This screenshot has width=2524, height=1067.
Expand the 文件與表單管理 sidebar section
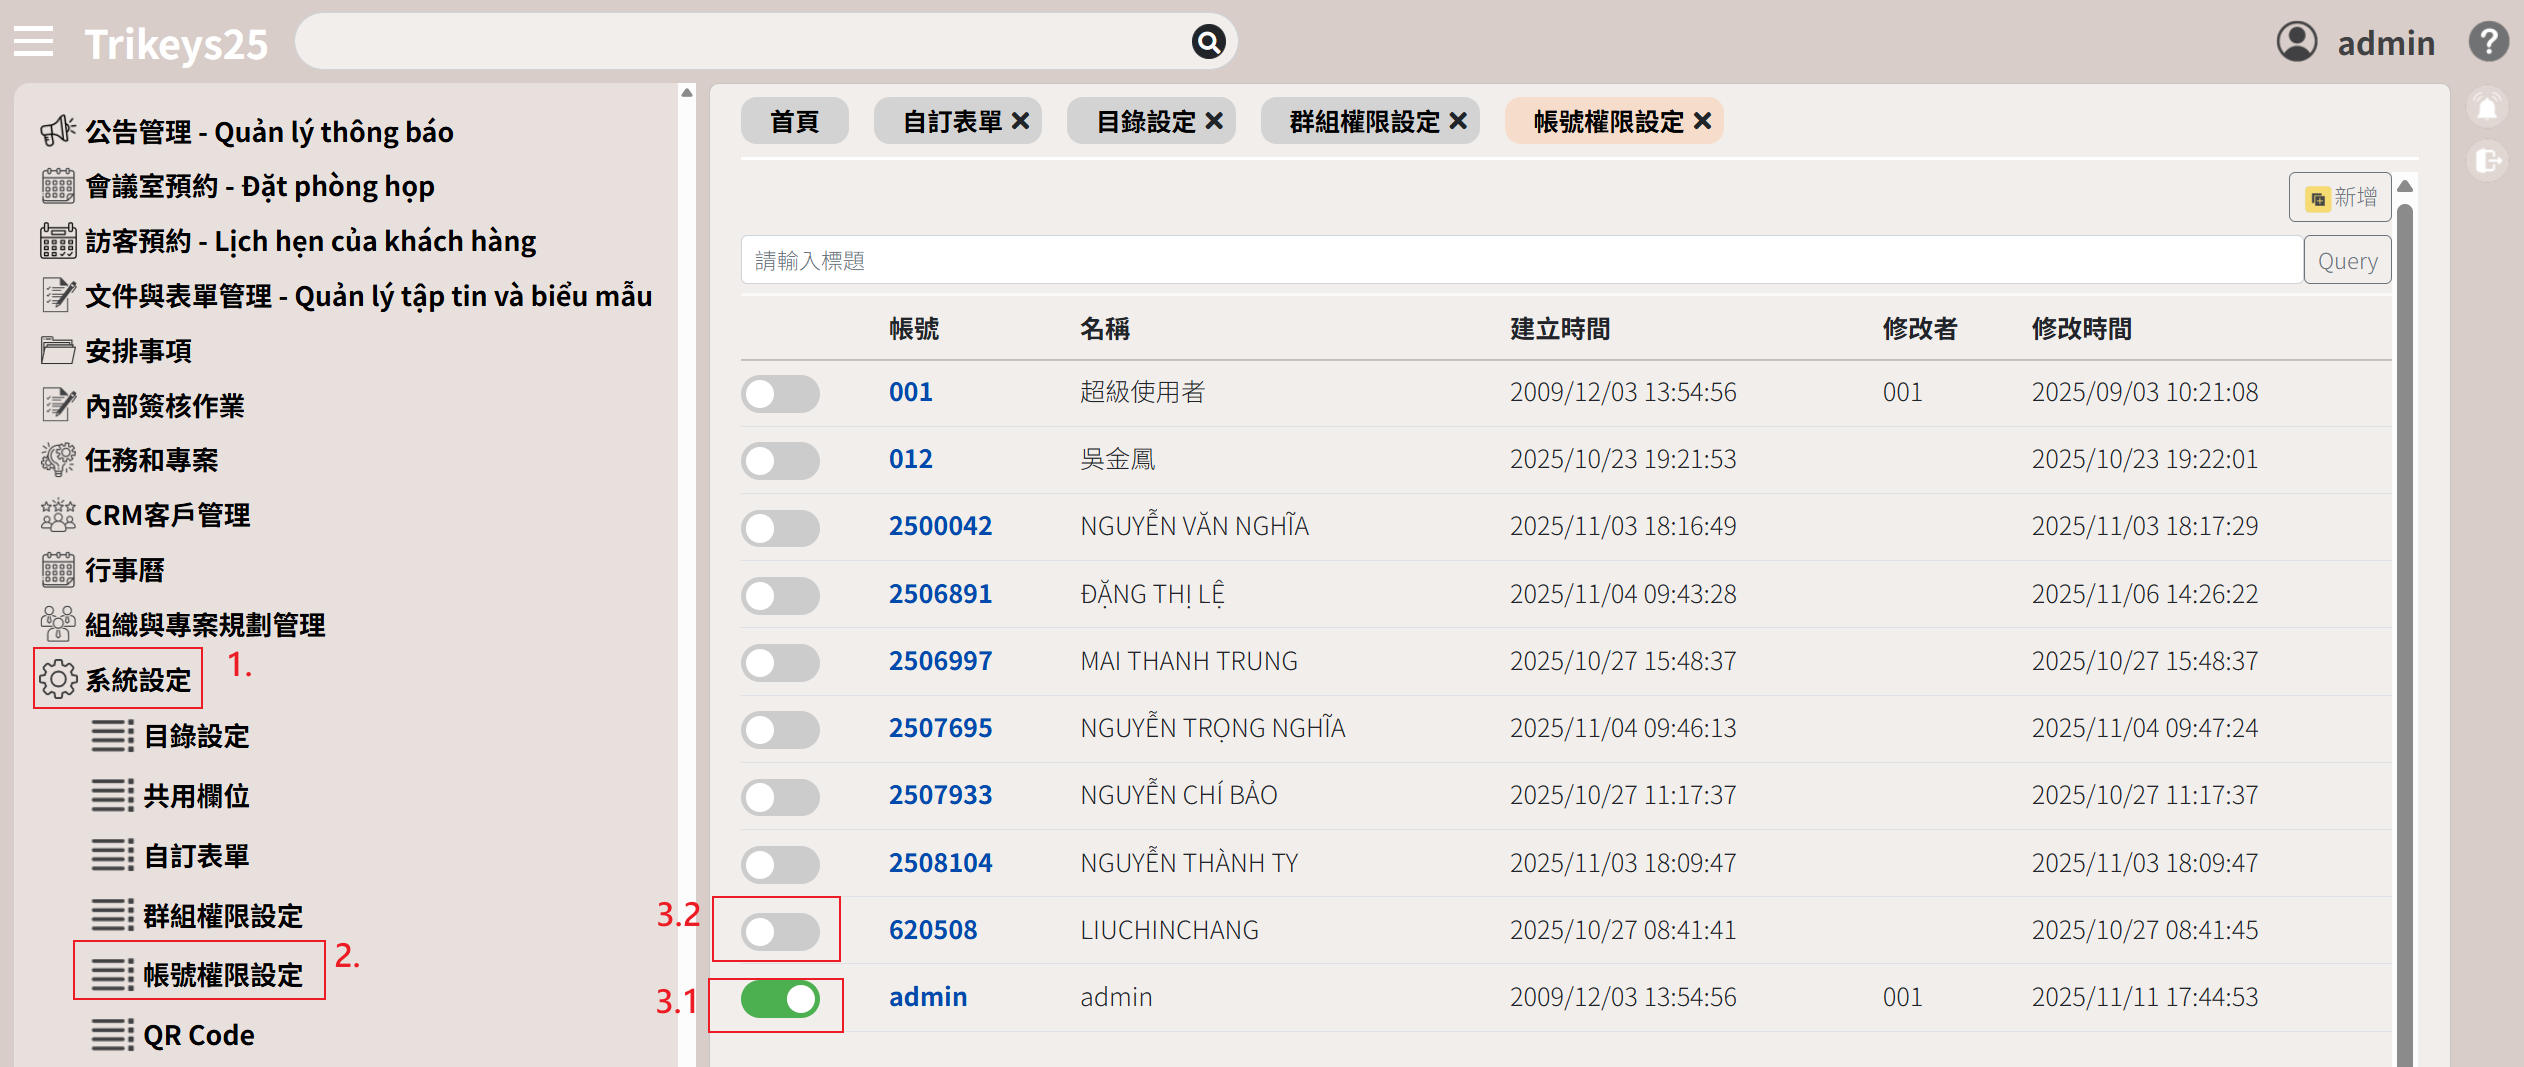click(x=368, y=296)
